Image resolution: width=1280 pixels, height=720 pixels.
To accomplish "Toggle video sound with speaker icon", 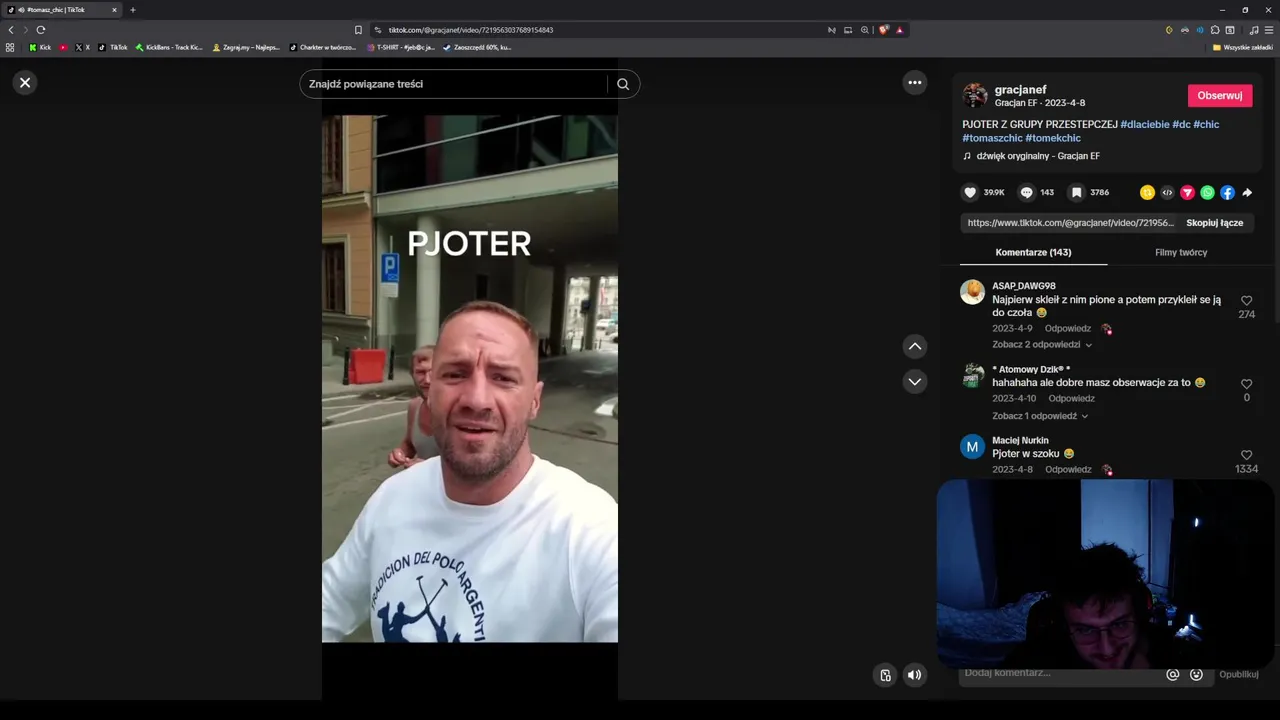I will (x=914, y=675).
